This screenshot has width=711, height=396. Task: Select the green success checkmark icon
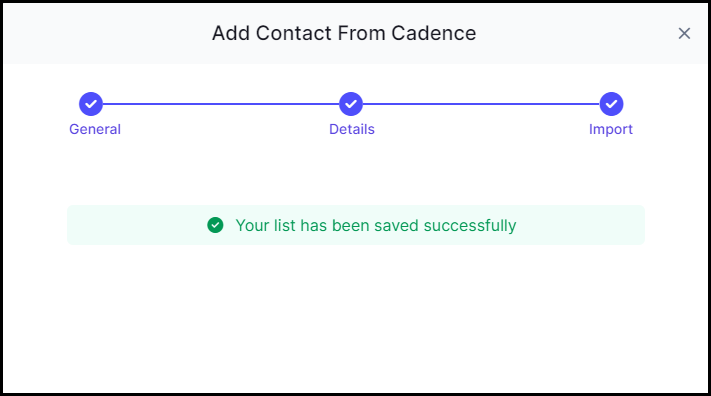point(215,225)
